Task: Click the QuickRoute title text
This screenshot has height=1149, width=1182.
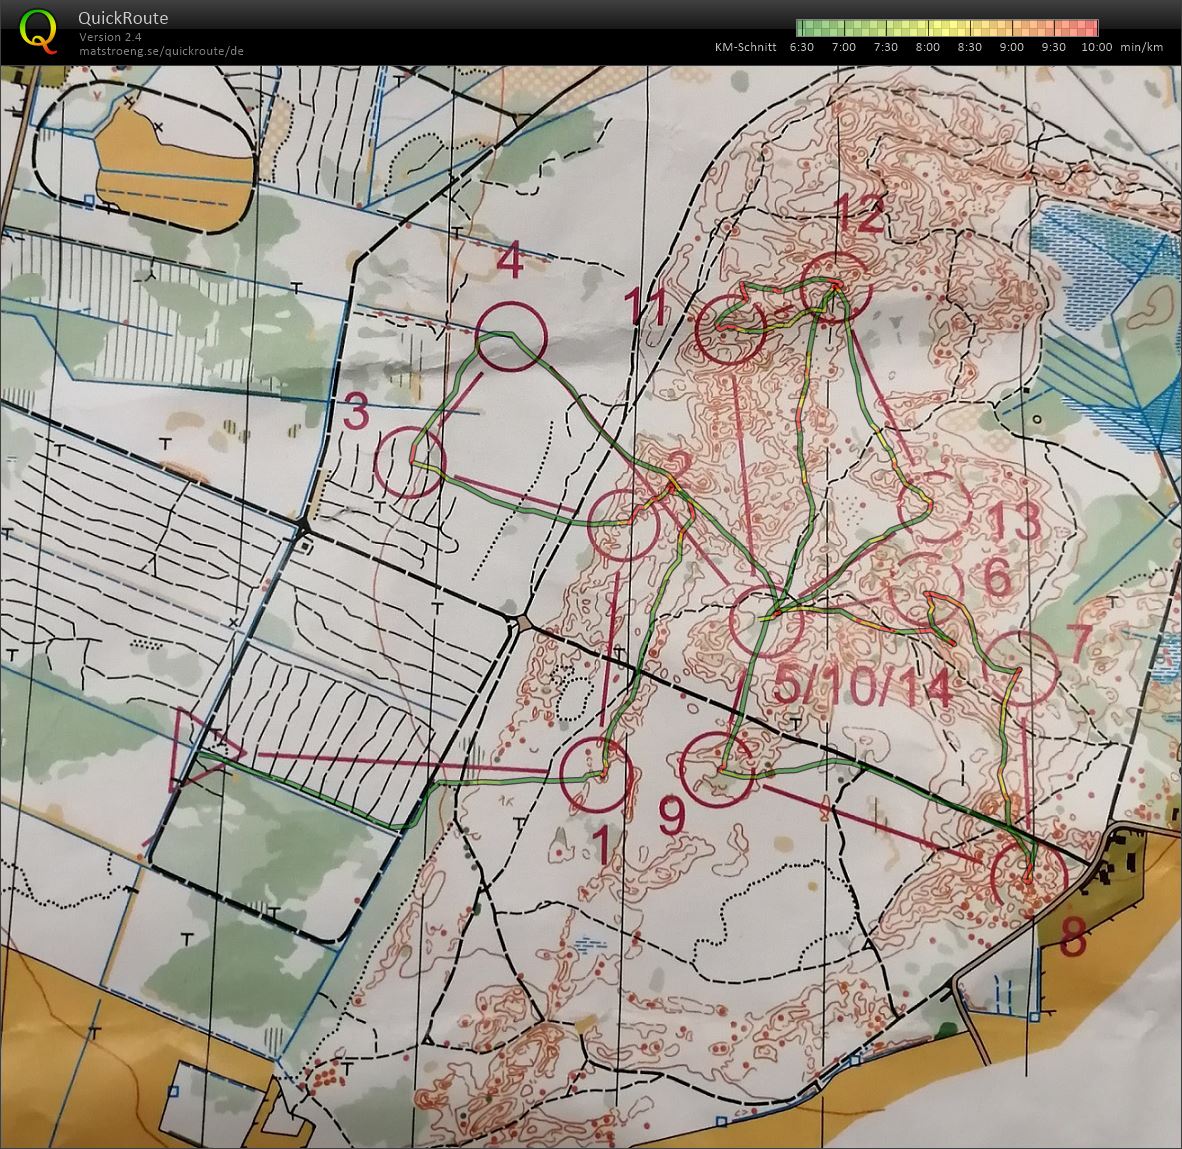Action: click(x=123, y=18)
